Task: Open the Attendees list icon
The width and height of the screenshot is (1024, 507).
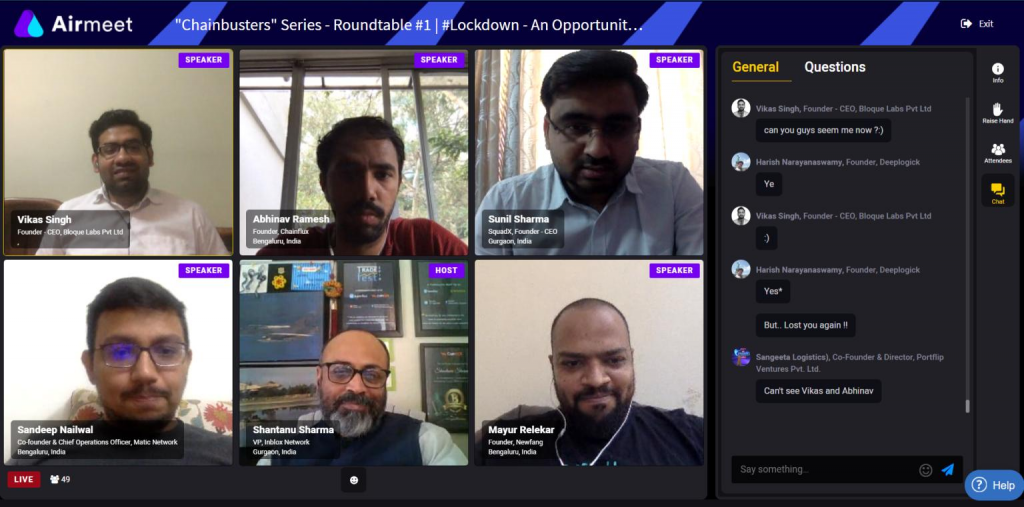Action: (x=997, y=153)
